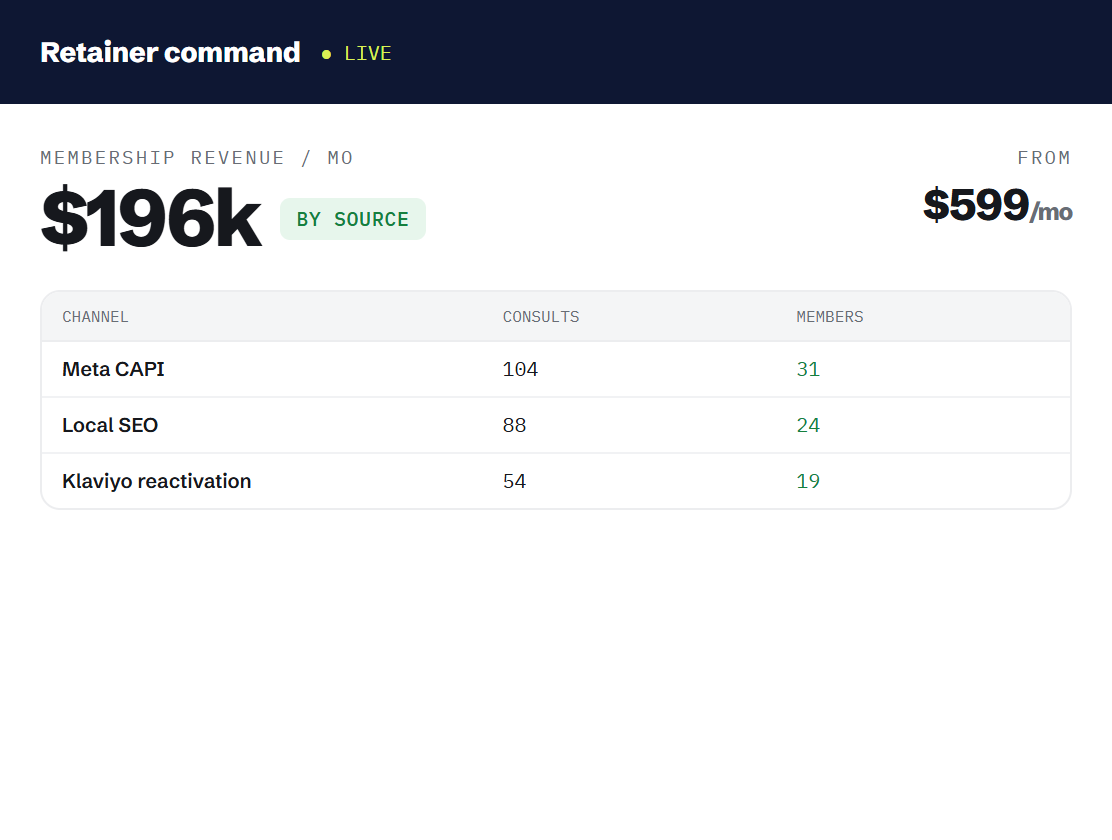Select the Local SEO row

pos(556,426)
